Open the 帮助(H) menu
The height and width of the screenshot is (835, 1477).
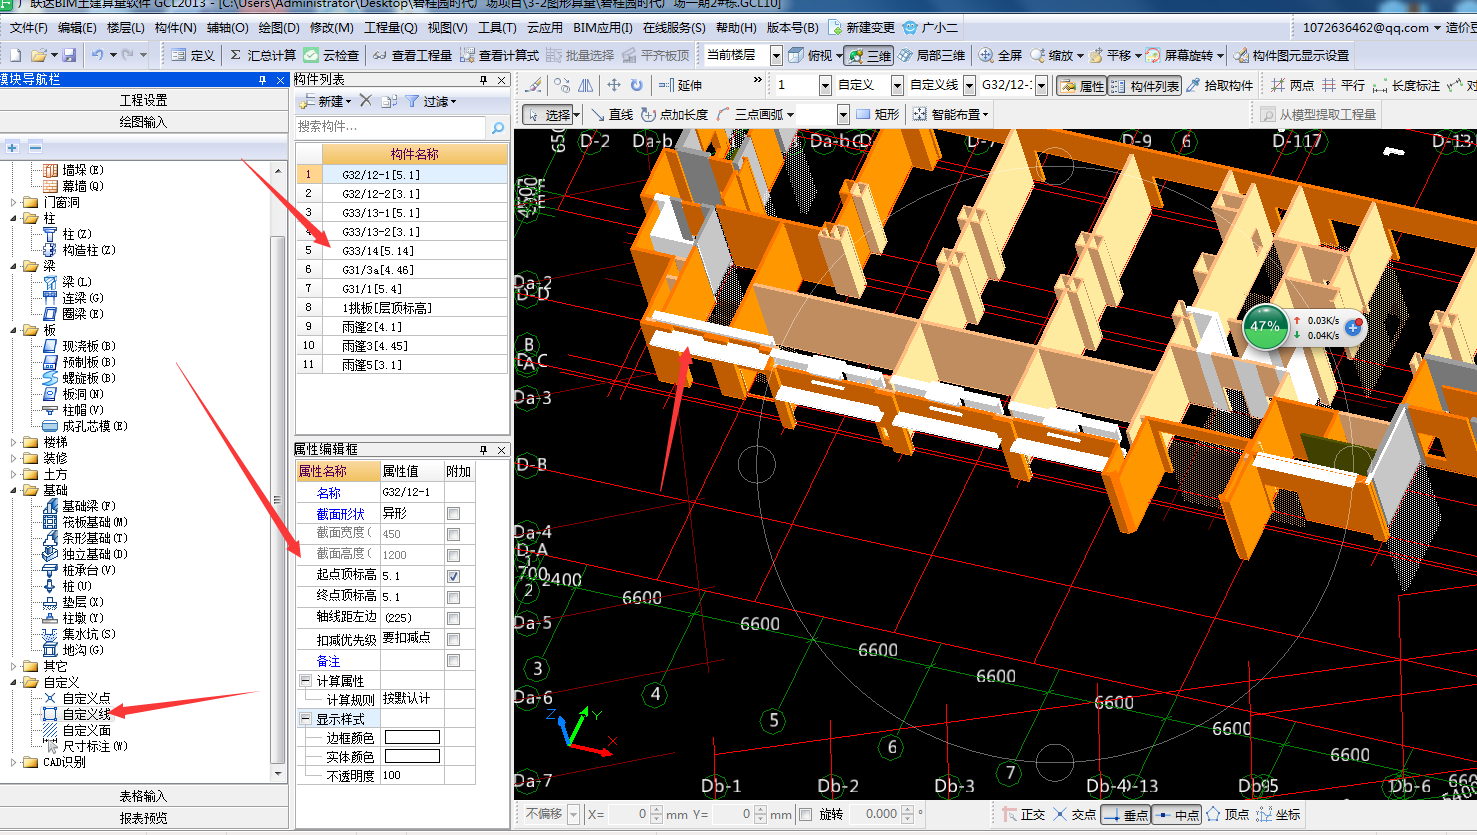(736, 27)
